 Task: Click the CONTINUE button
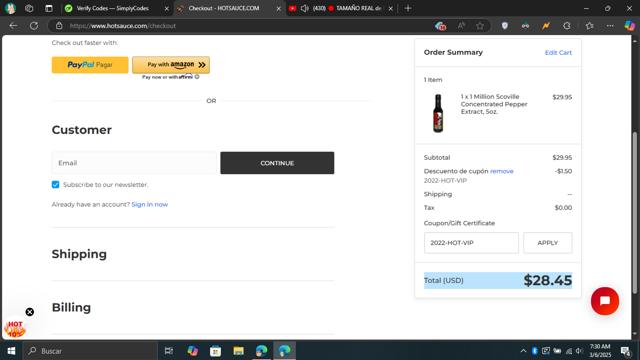pos(277,163)
